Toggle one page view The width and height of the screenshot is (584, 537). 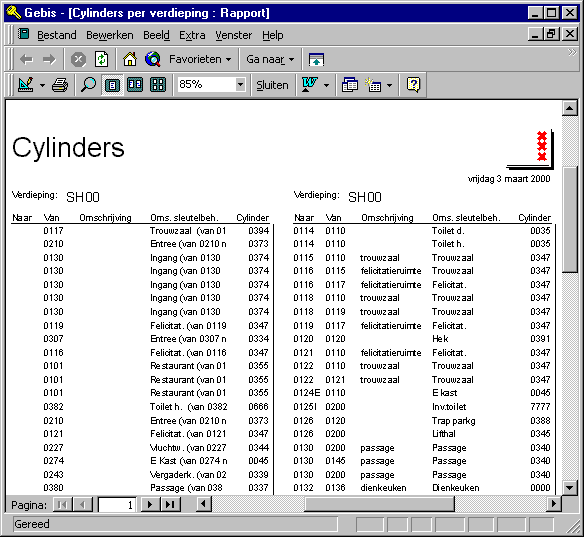pyautogui.click(x=112, y=85)
